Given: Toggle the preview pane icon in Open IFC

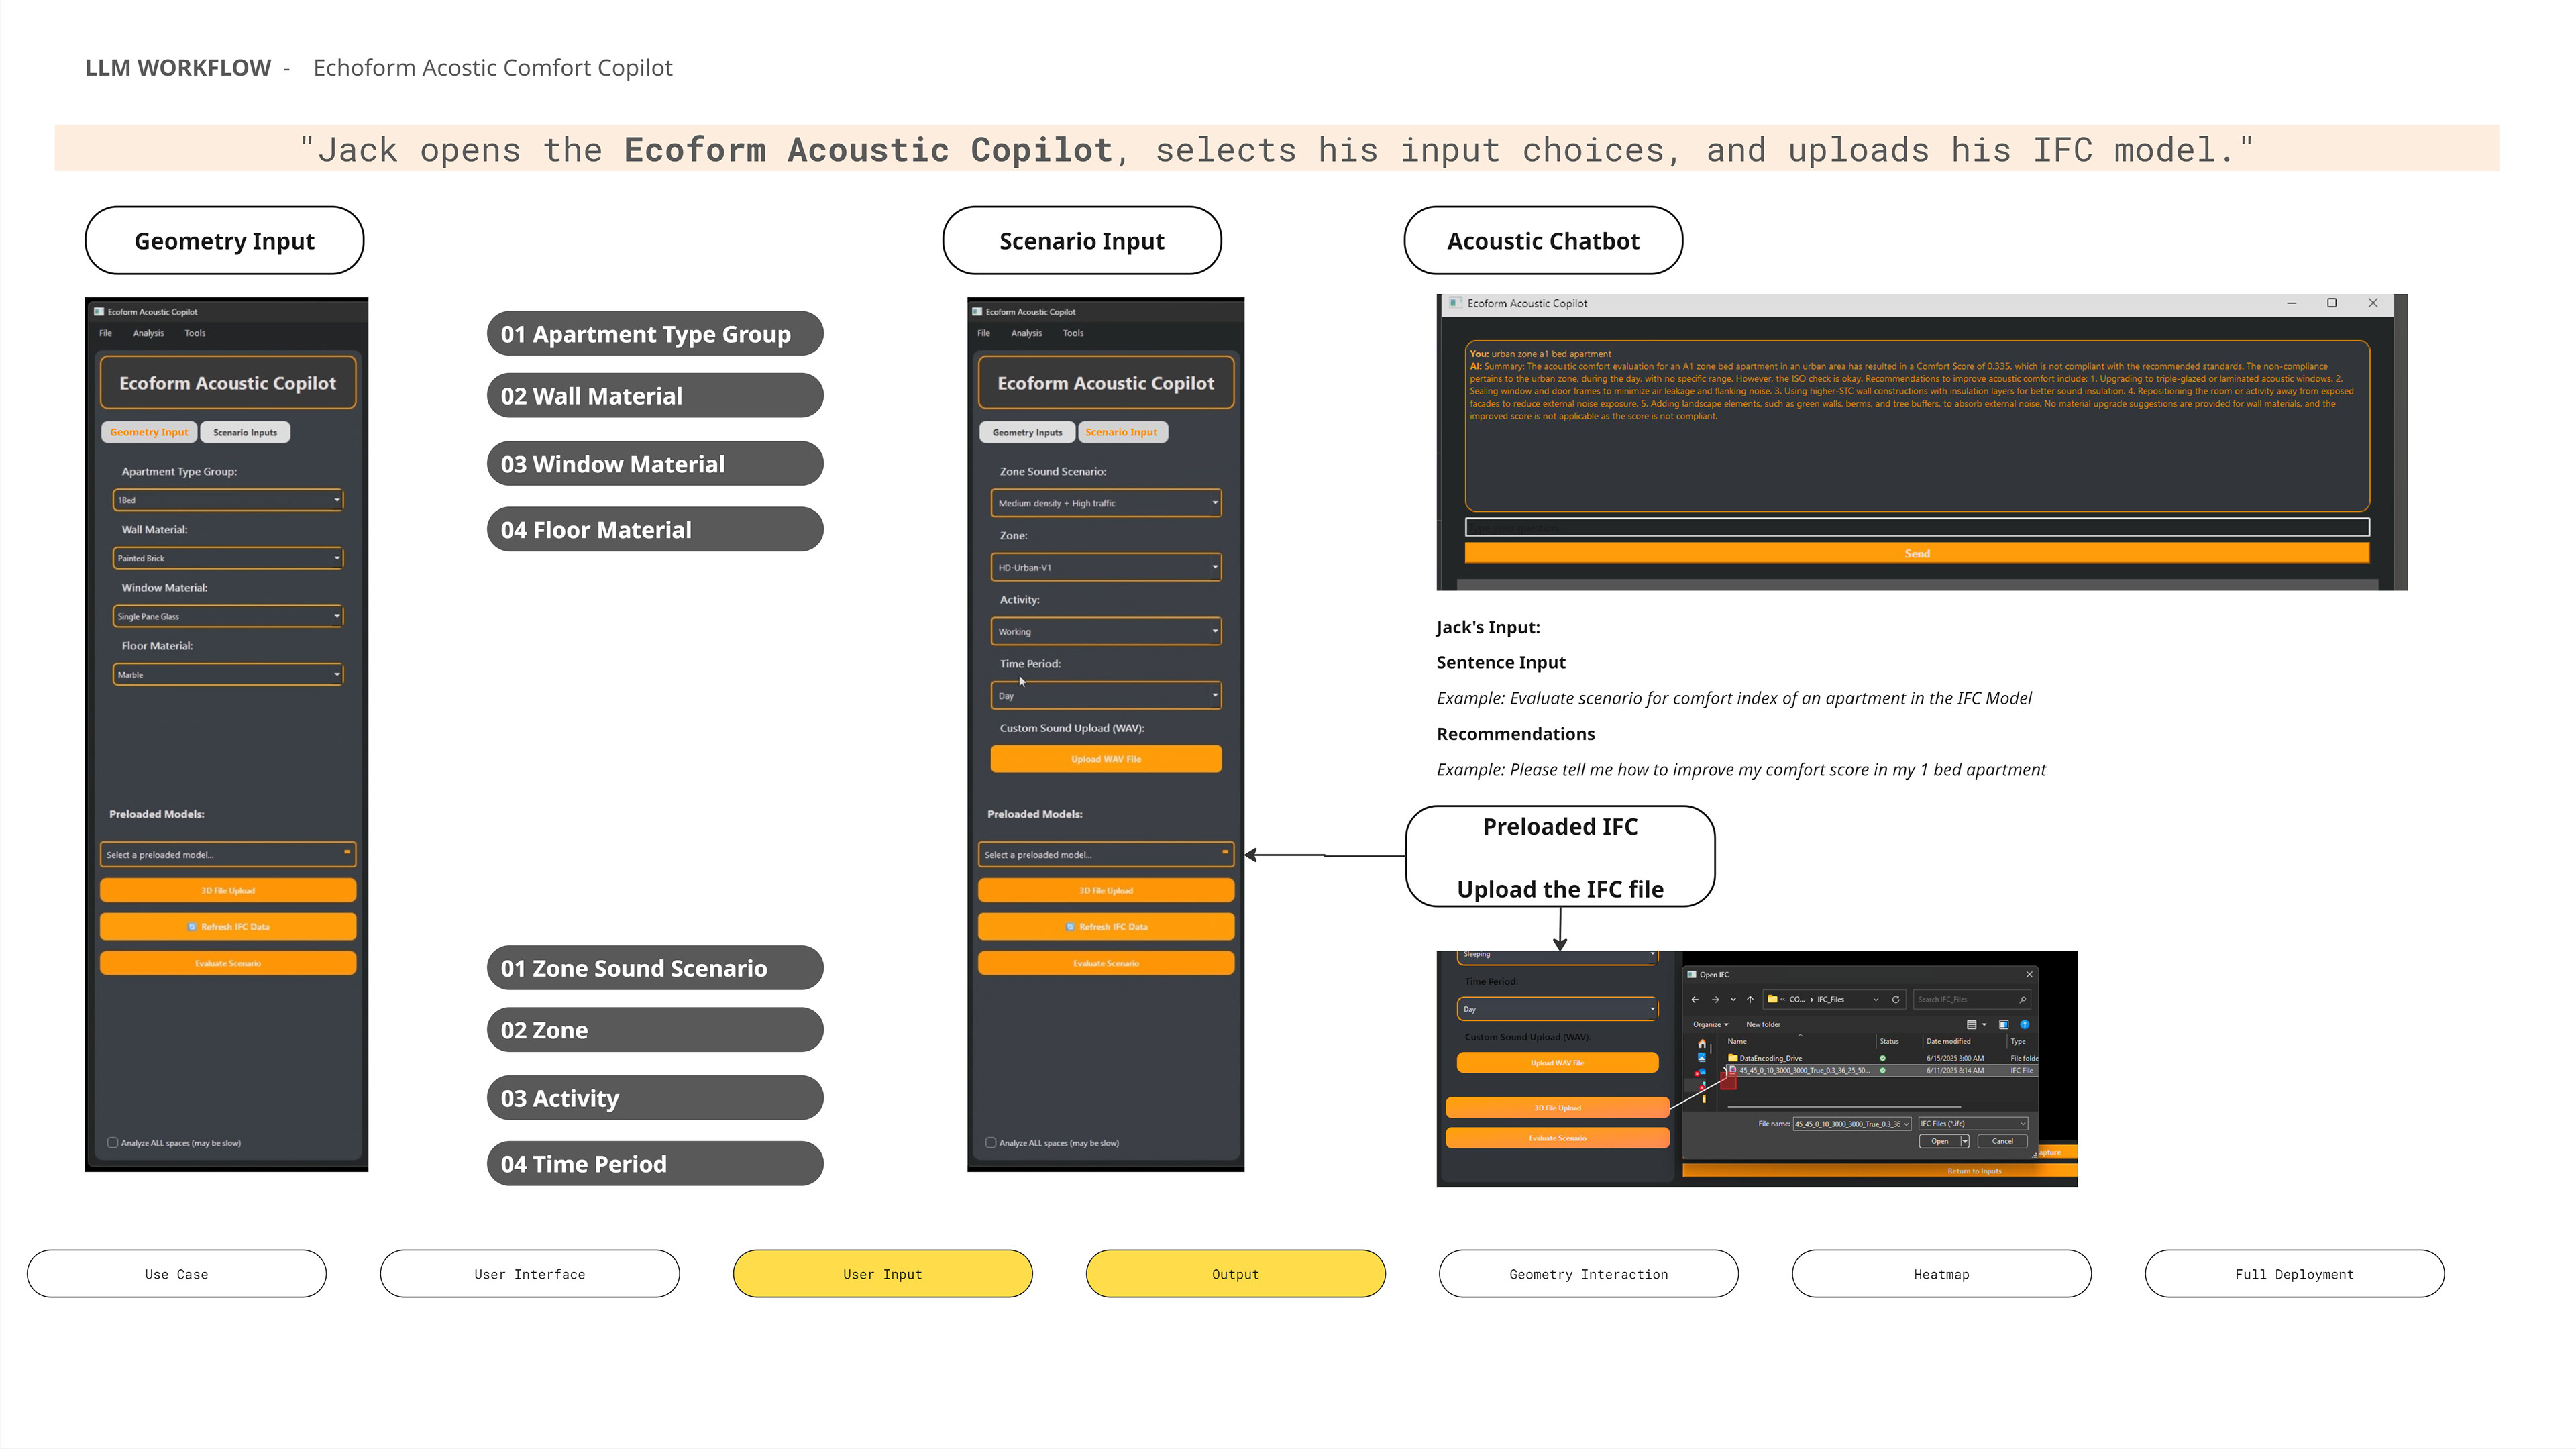Looking at the screenshot, I should pyautogui.click(x=2004, y=1024).
